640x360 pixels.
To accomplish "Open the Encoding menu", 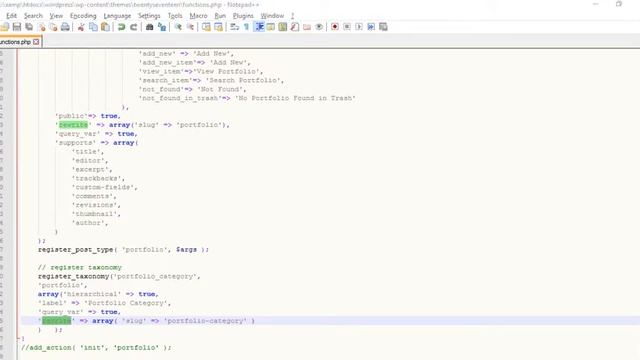I will click(x=83, y=16).
